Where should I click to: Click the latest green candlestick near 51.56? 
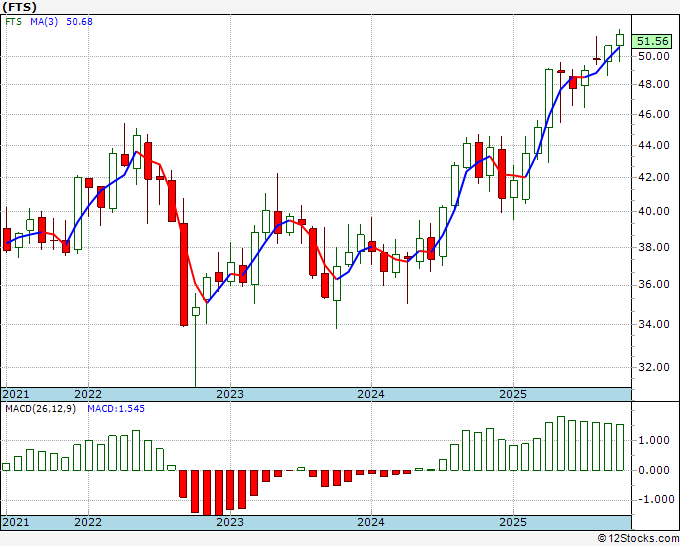pos(620,40)
